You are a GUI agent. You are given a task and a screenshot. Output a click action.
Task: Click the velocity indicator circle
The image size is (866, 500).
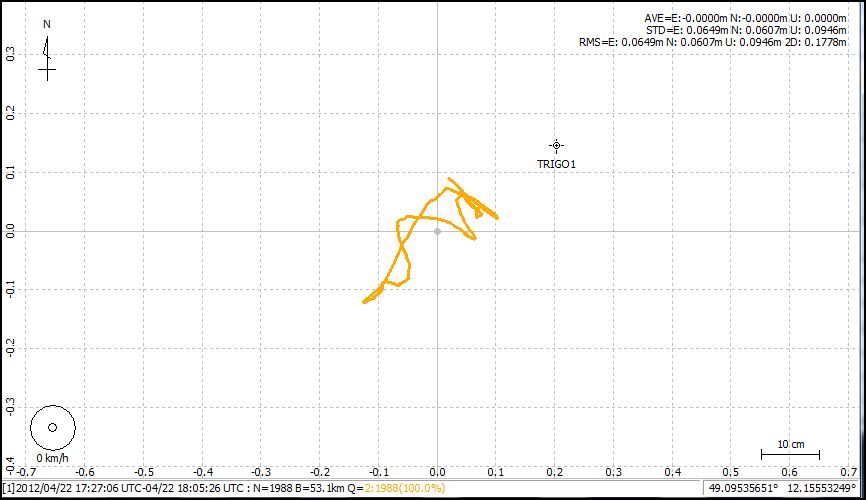coord(53,428)
